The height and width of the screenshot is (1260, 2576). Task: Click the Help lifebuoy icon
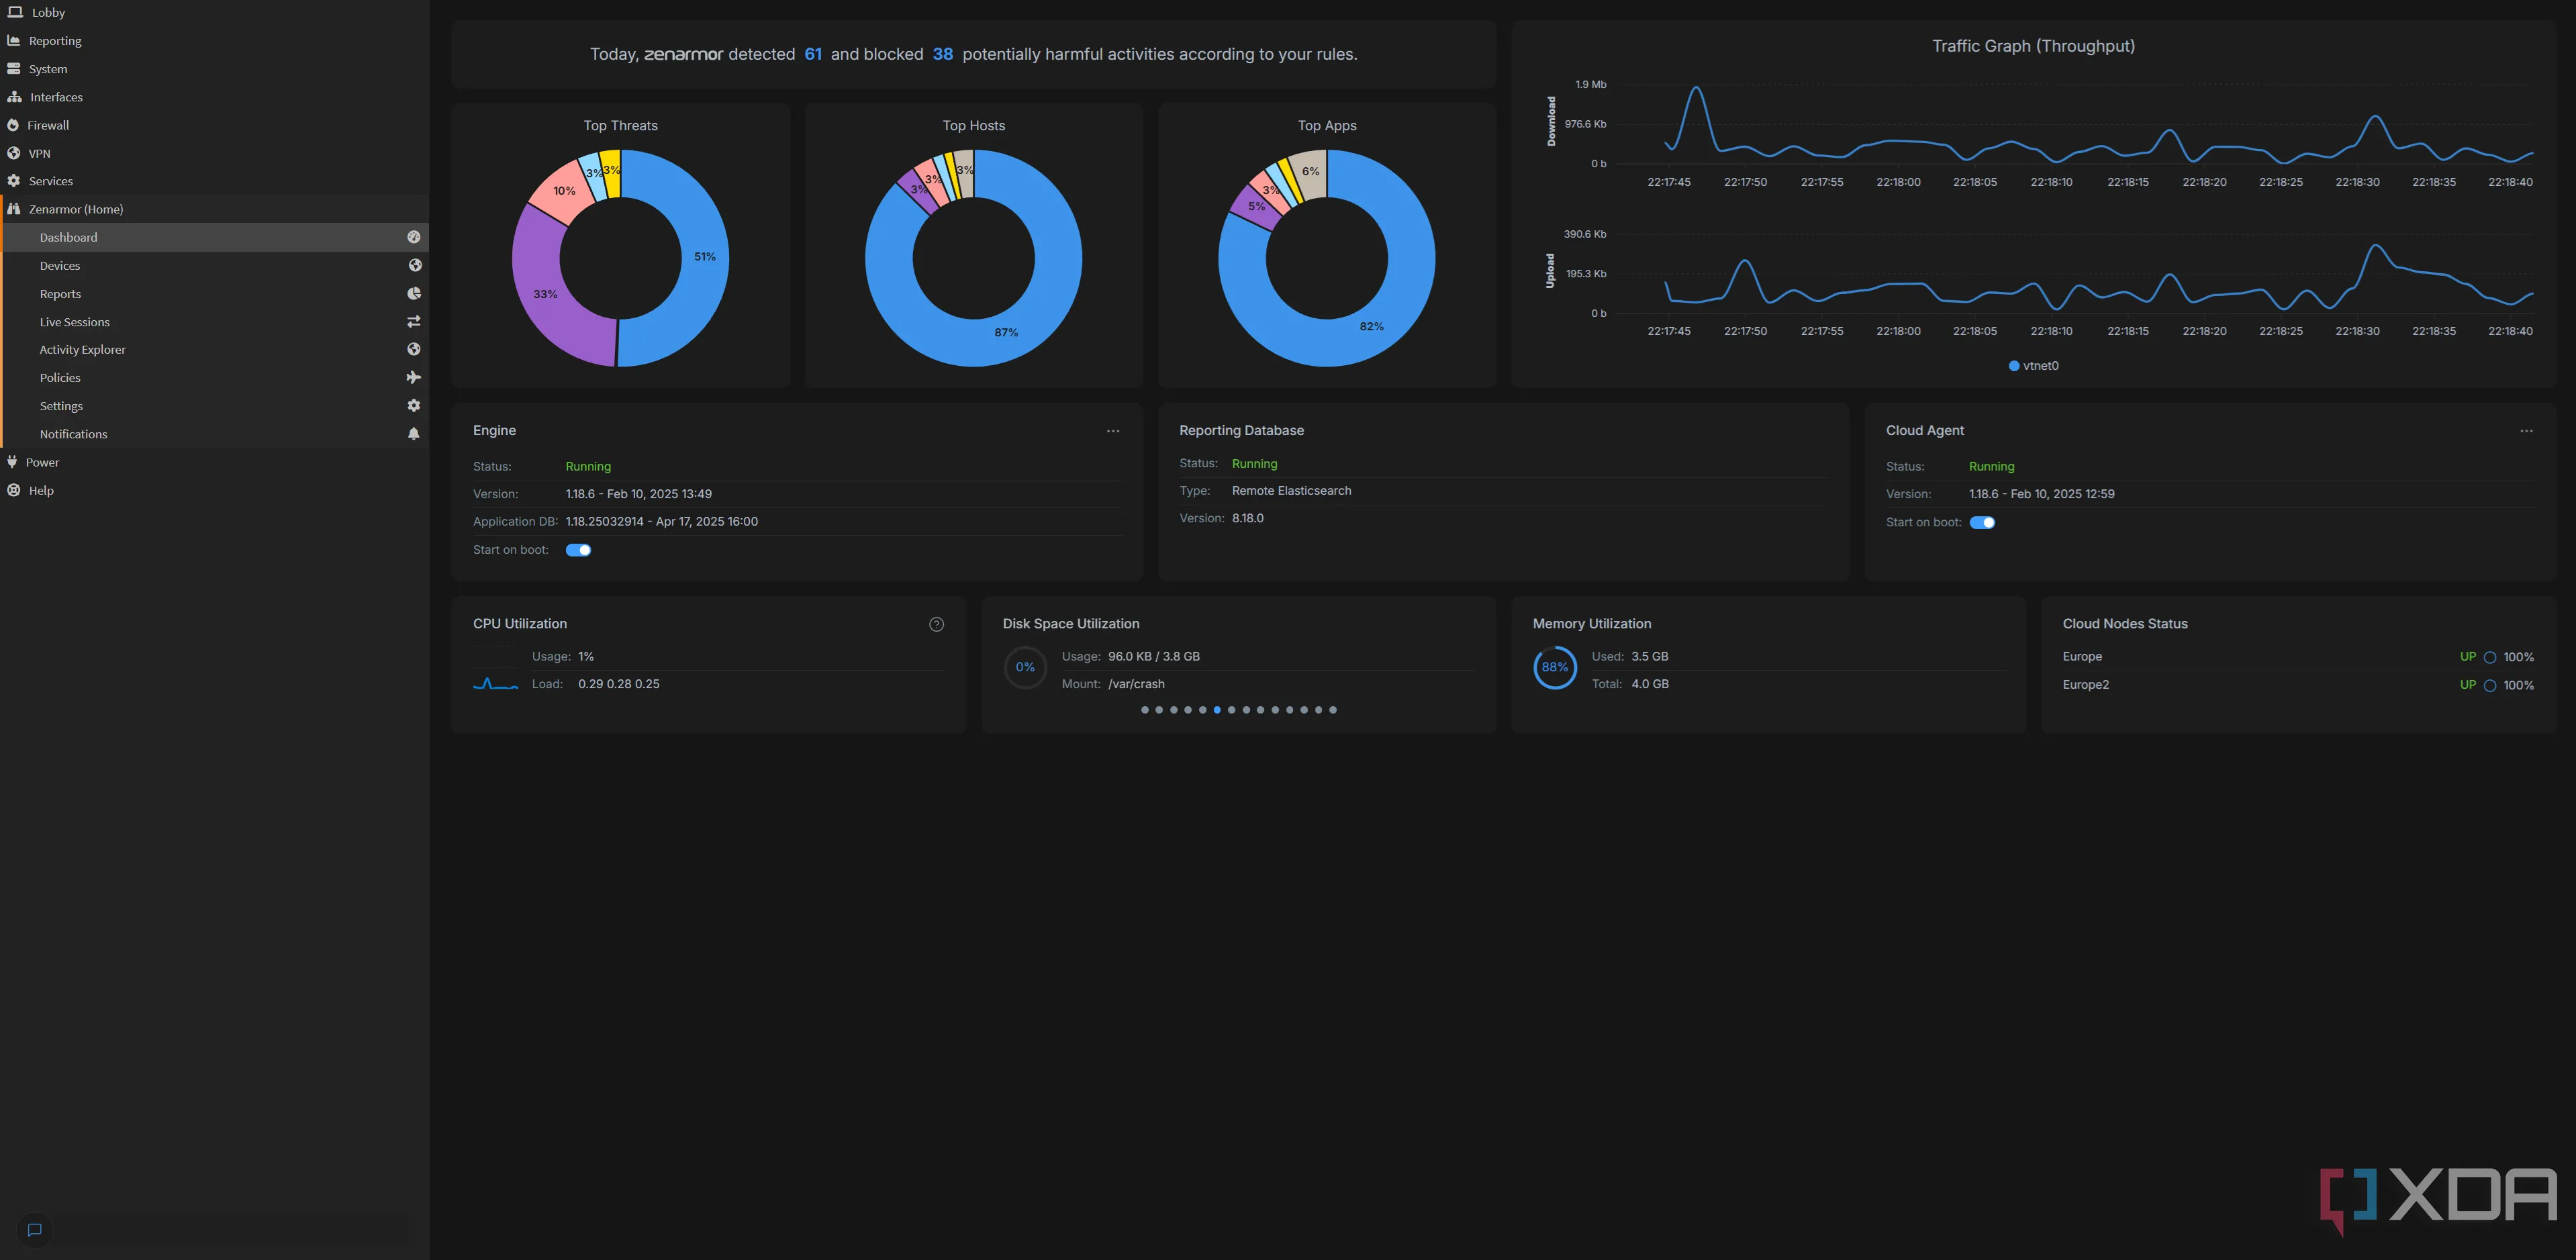click(14, 490)
